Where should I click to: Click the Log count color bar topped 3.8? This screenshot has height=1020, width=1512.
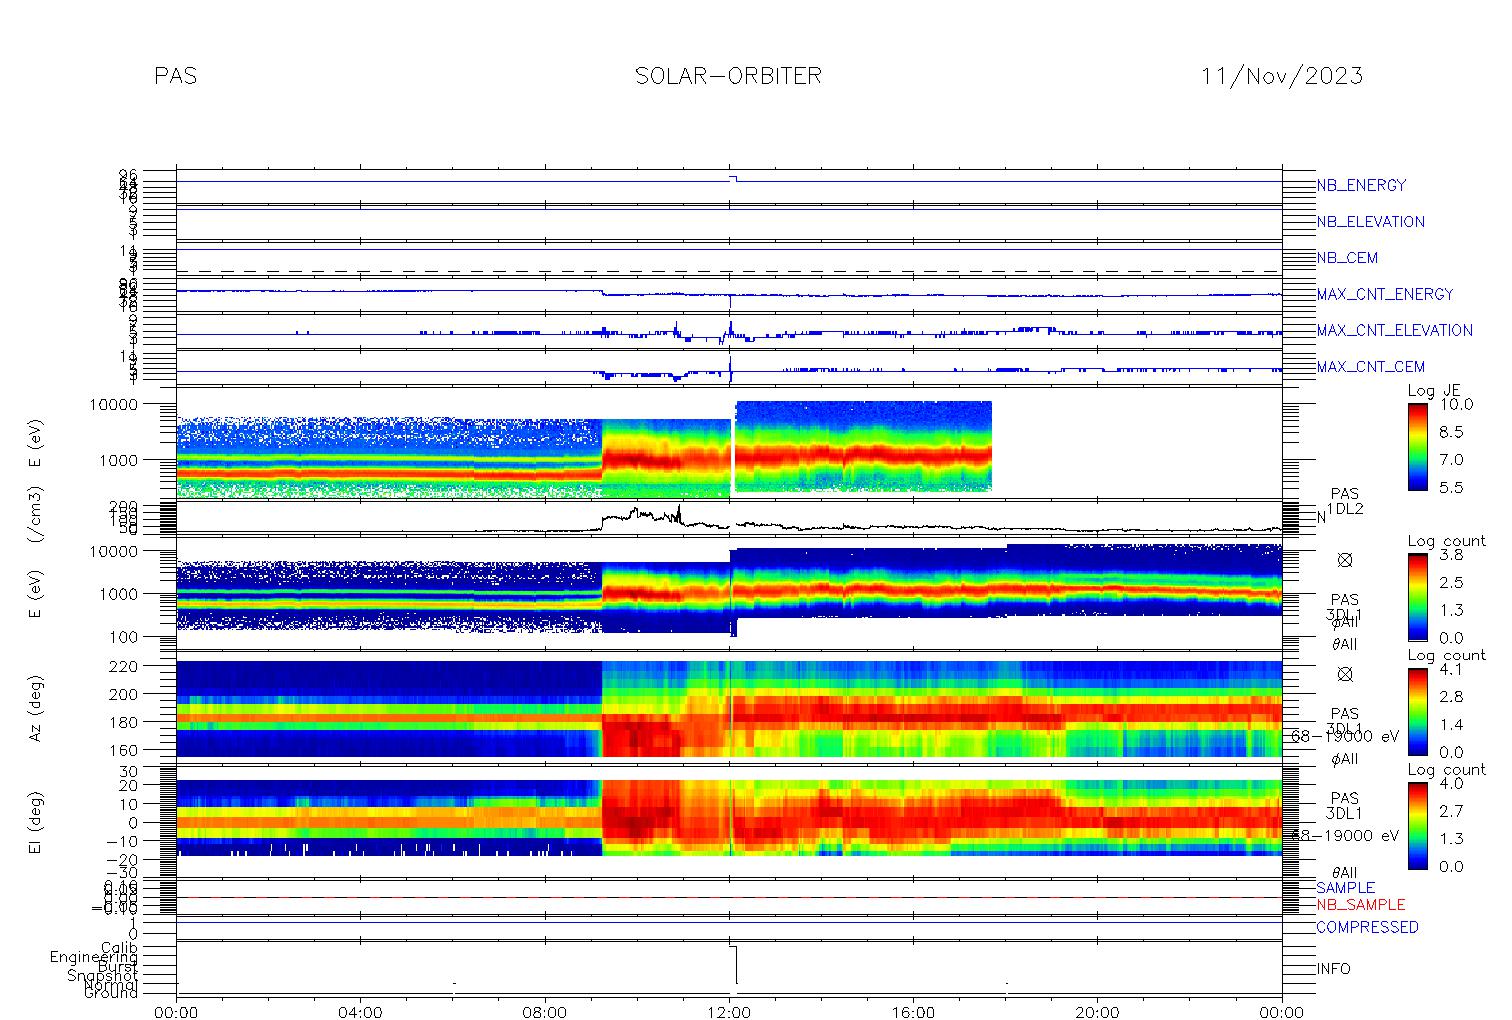(x=1417, y=597)
